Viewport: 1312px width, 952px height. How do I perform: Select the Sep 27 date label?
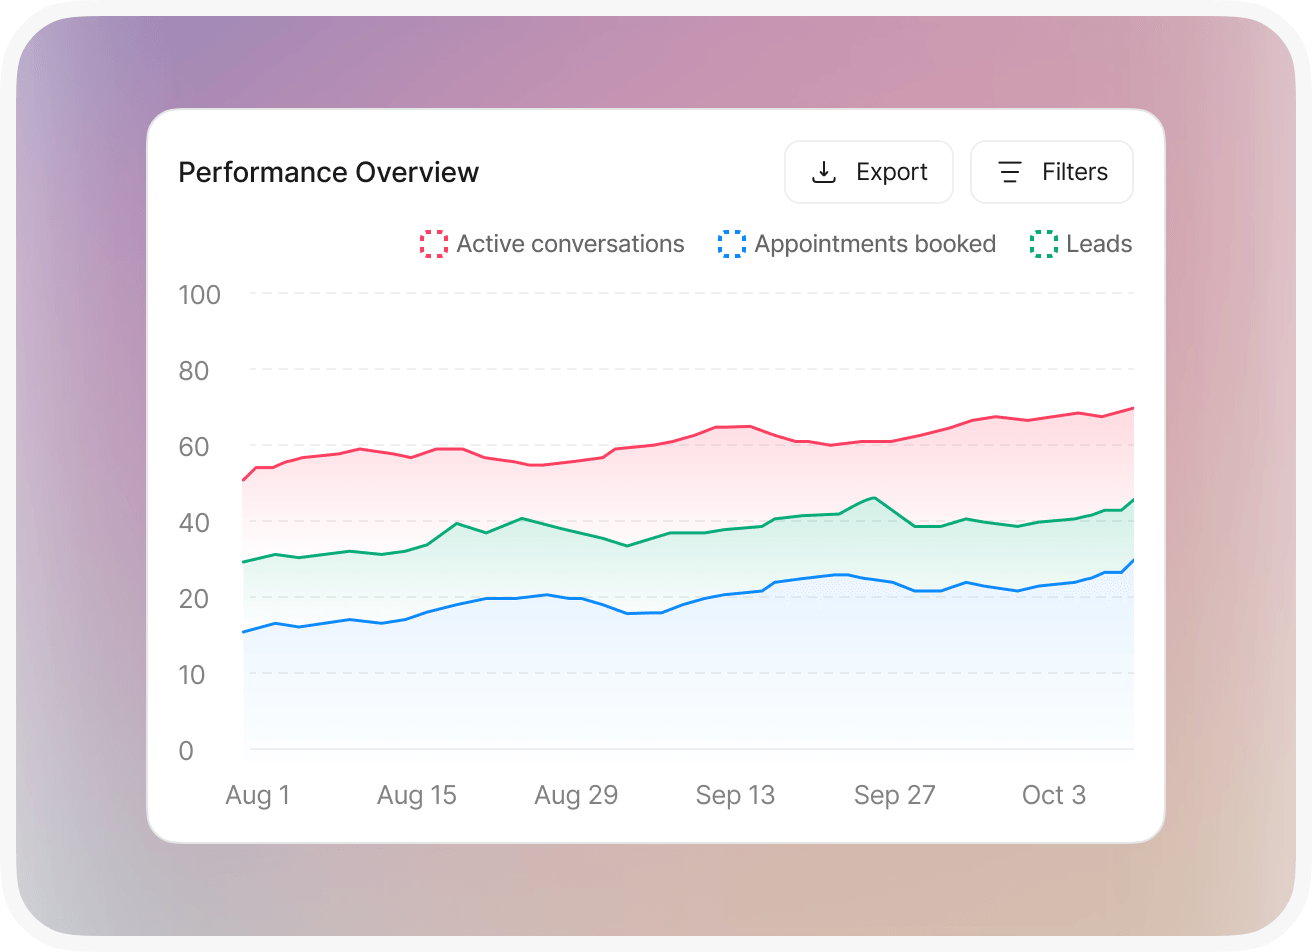pos(894,795)
